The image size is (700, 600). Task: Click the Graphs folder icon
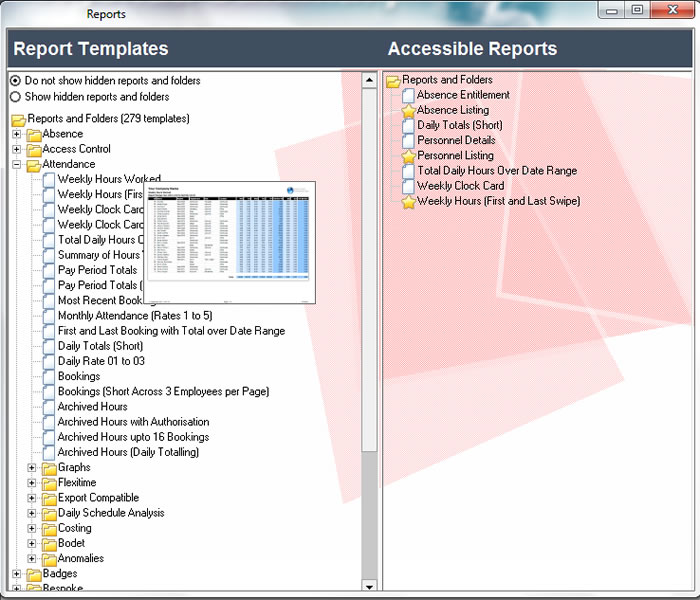[x=49, y=468]
